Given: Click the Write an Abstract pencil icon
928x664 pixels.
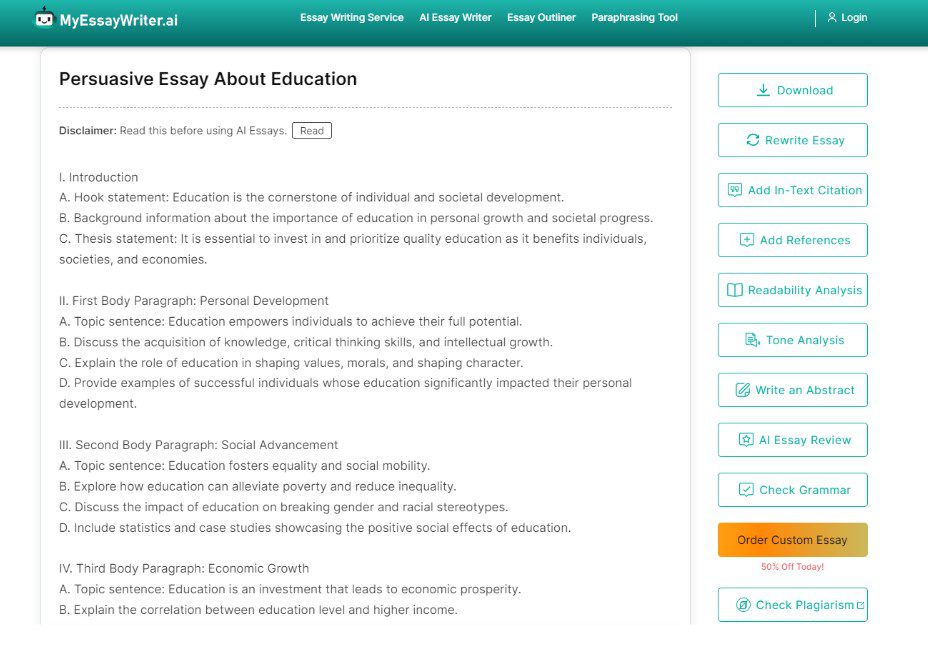Looking at the screenshot, I should click(x=743, y=390).
